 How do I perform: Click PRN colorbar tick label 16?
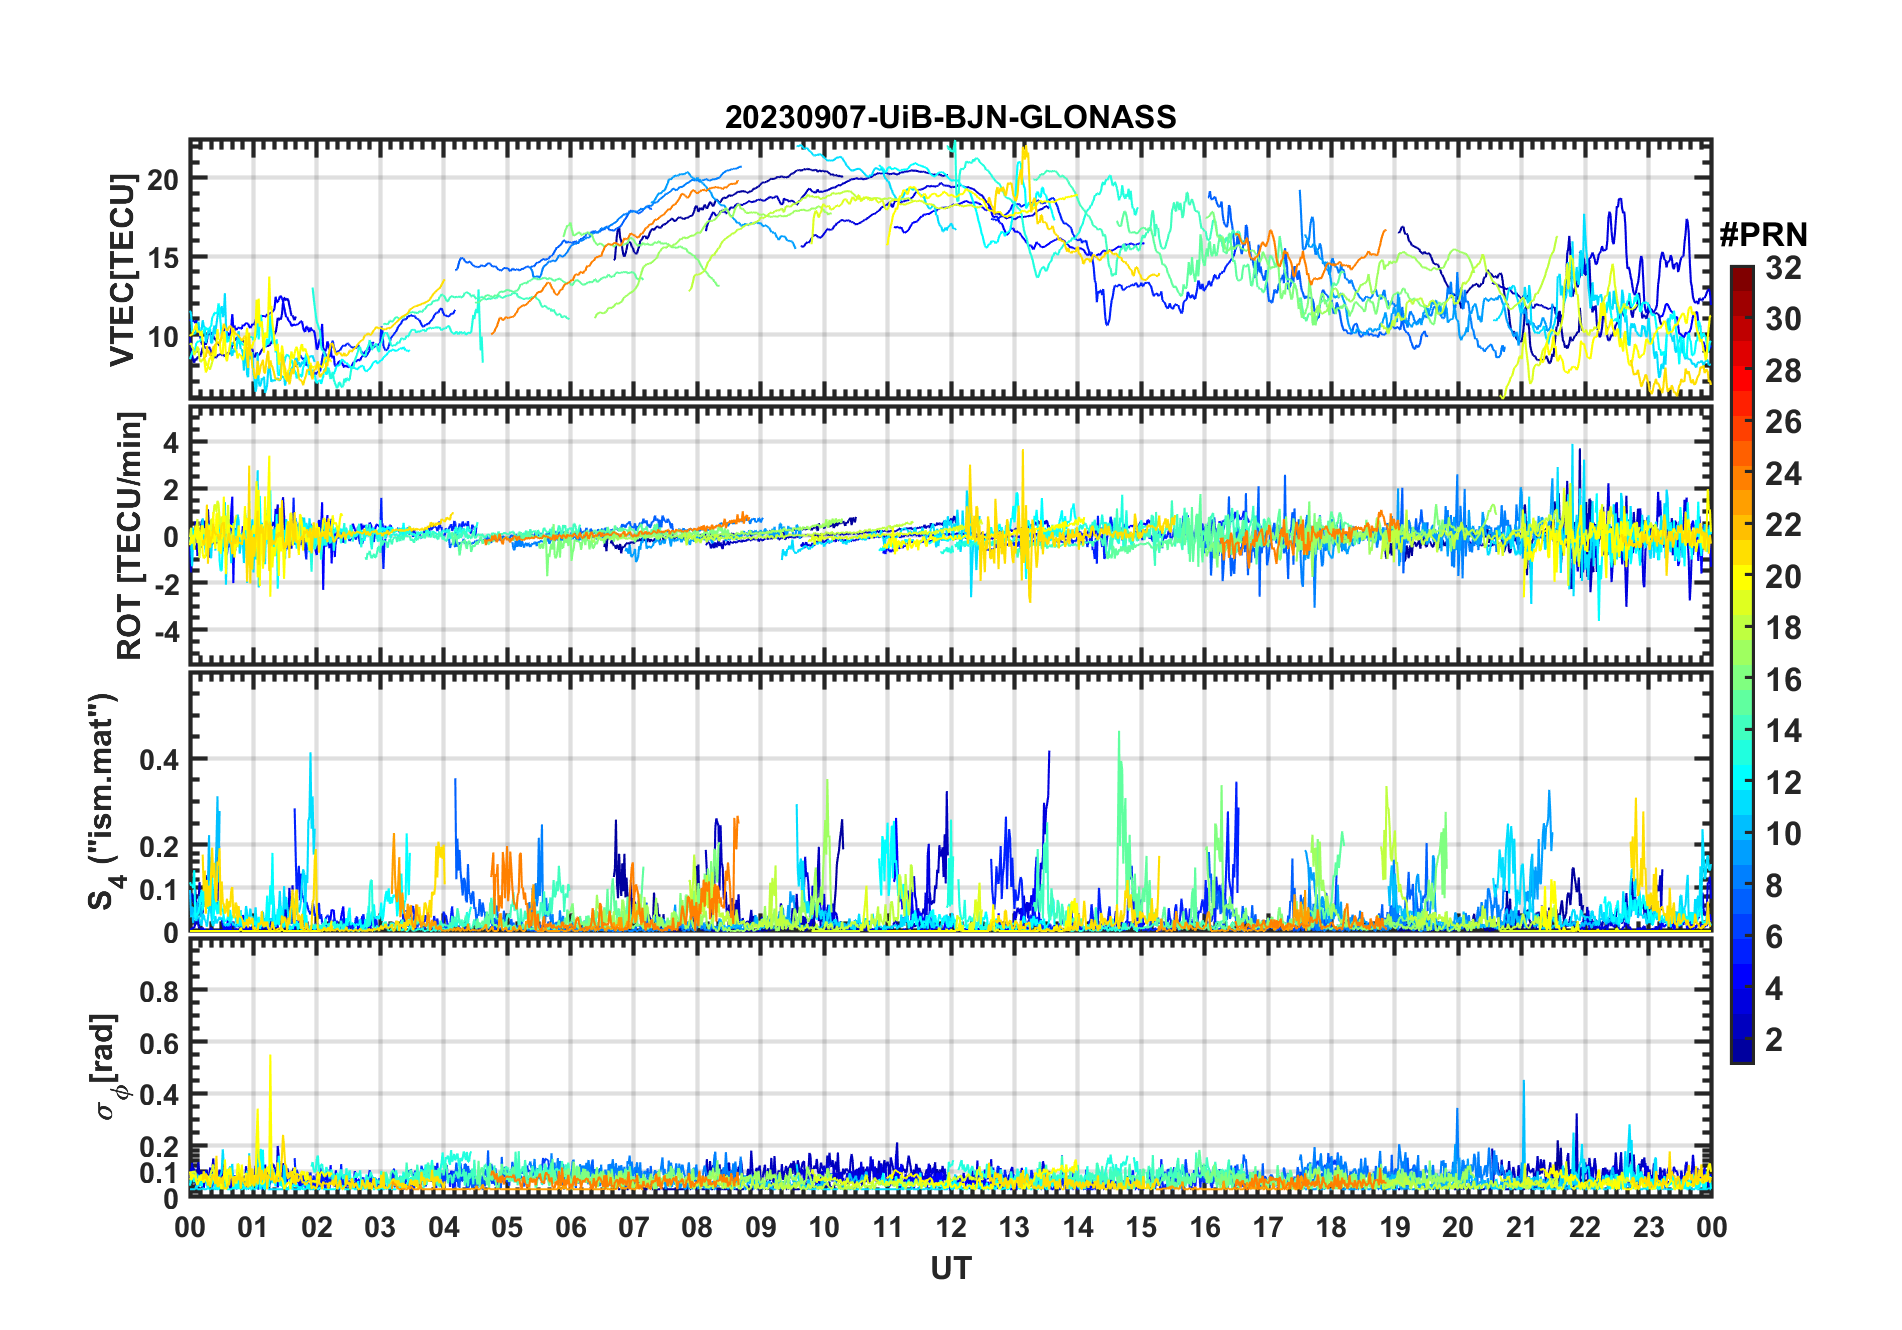[x=1783, y=680]
